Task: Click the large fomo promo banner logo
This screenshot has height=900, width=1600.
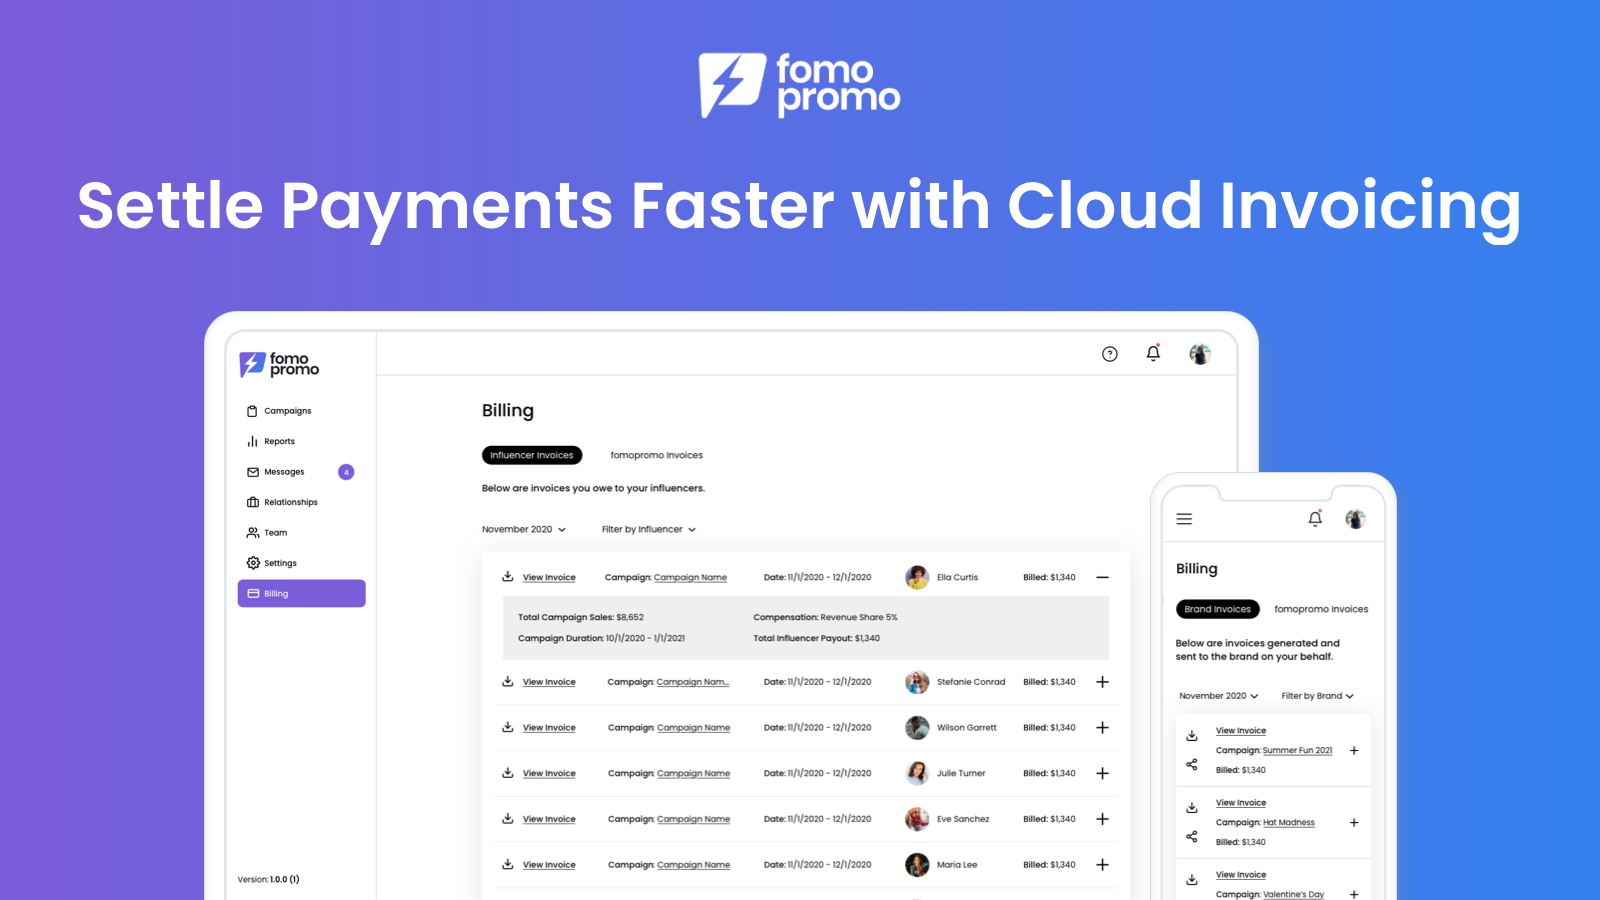Action: click(x=799, y=85)
